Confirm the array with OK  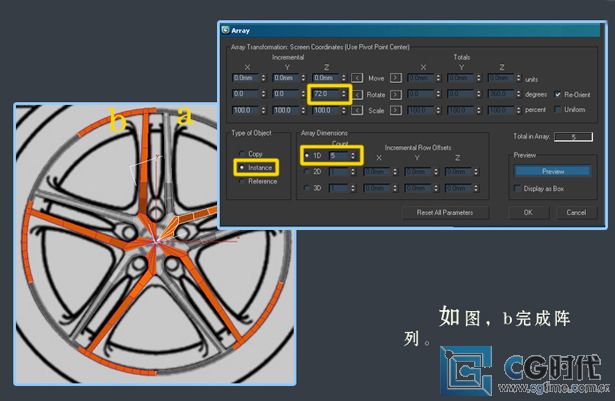coord(528,213)
